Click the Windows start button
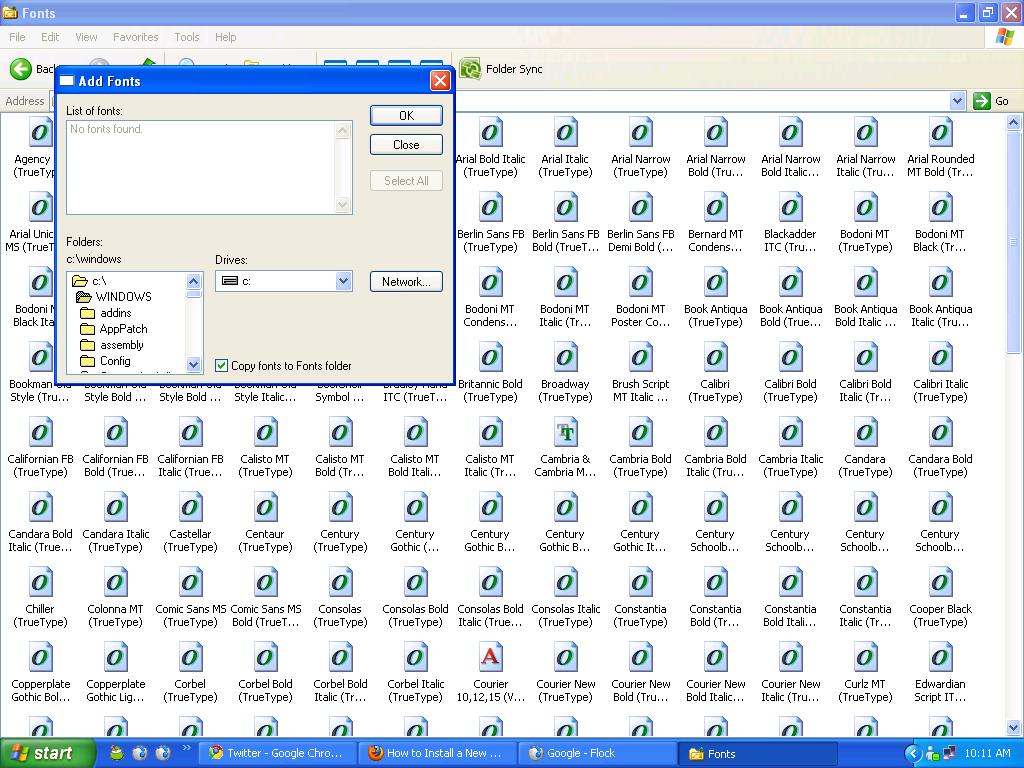 (47, 753)
